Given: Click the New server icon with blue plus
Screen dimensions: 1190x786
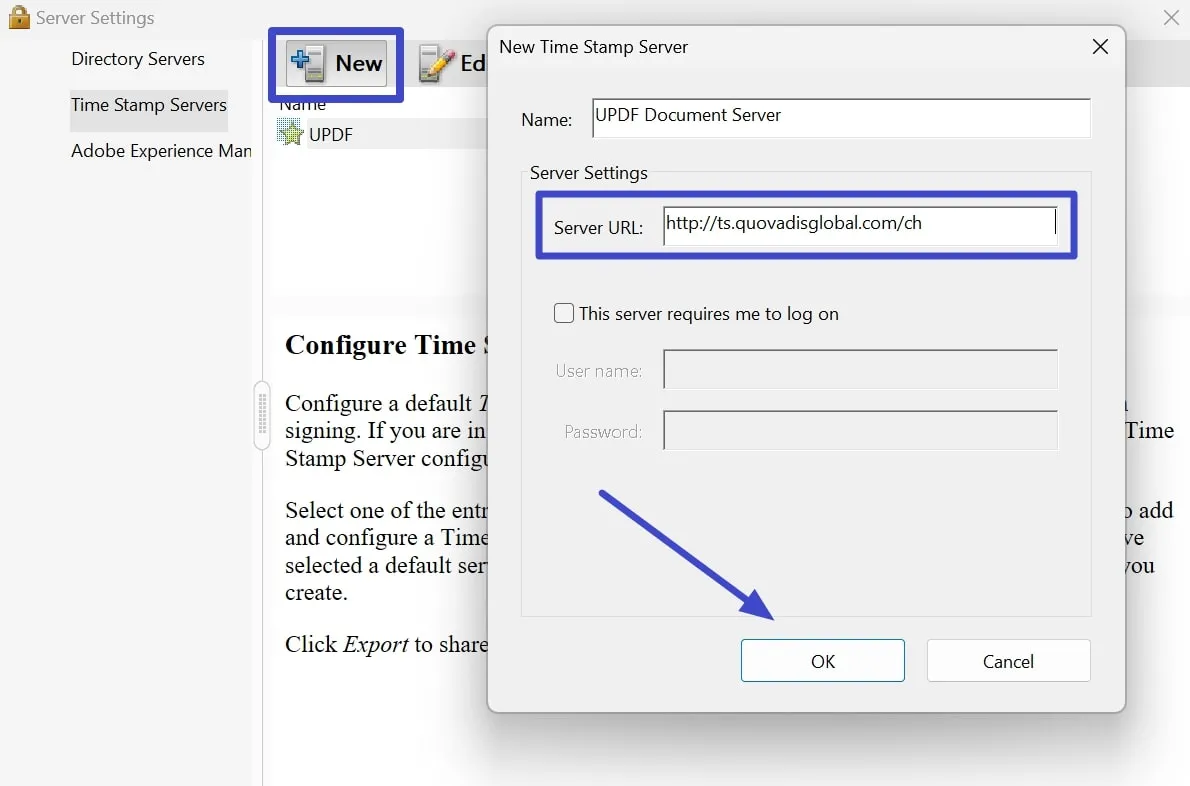Looking at the screenshot, I should 308,62.
